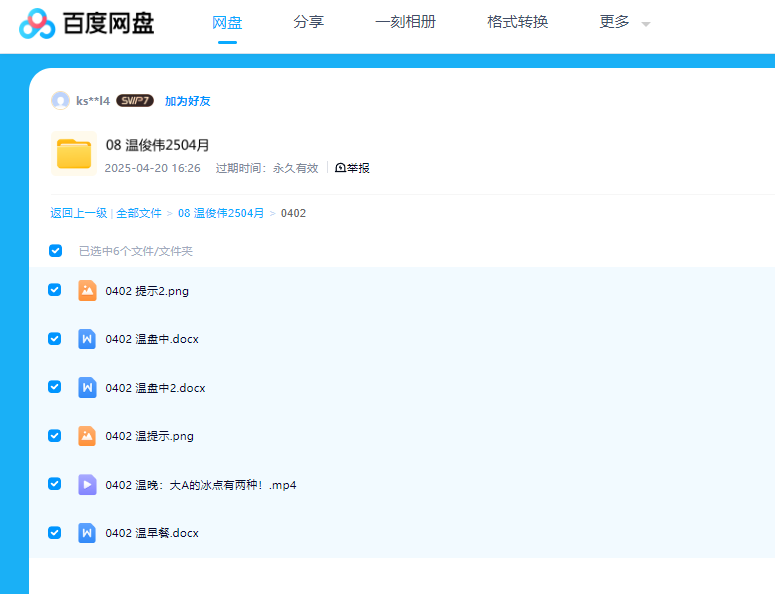Click the video icon for the mp4 file
The width and height of the screenshot is (775, 594).
pos(87,485)
